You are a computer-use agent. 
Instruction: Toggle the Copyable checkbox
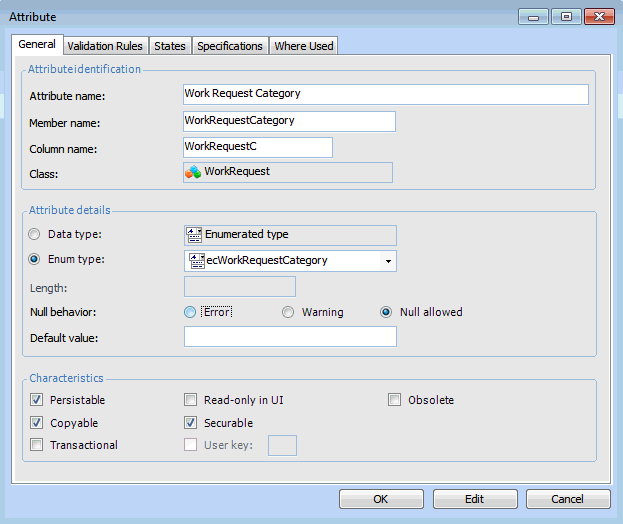click(37, 423)
